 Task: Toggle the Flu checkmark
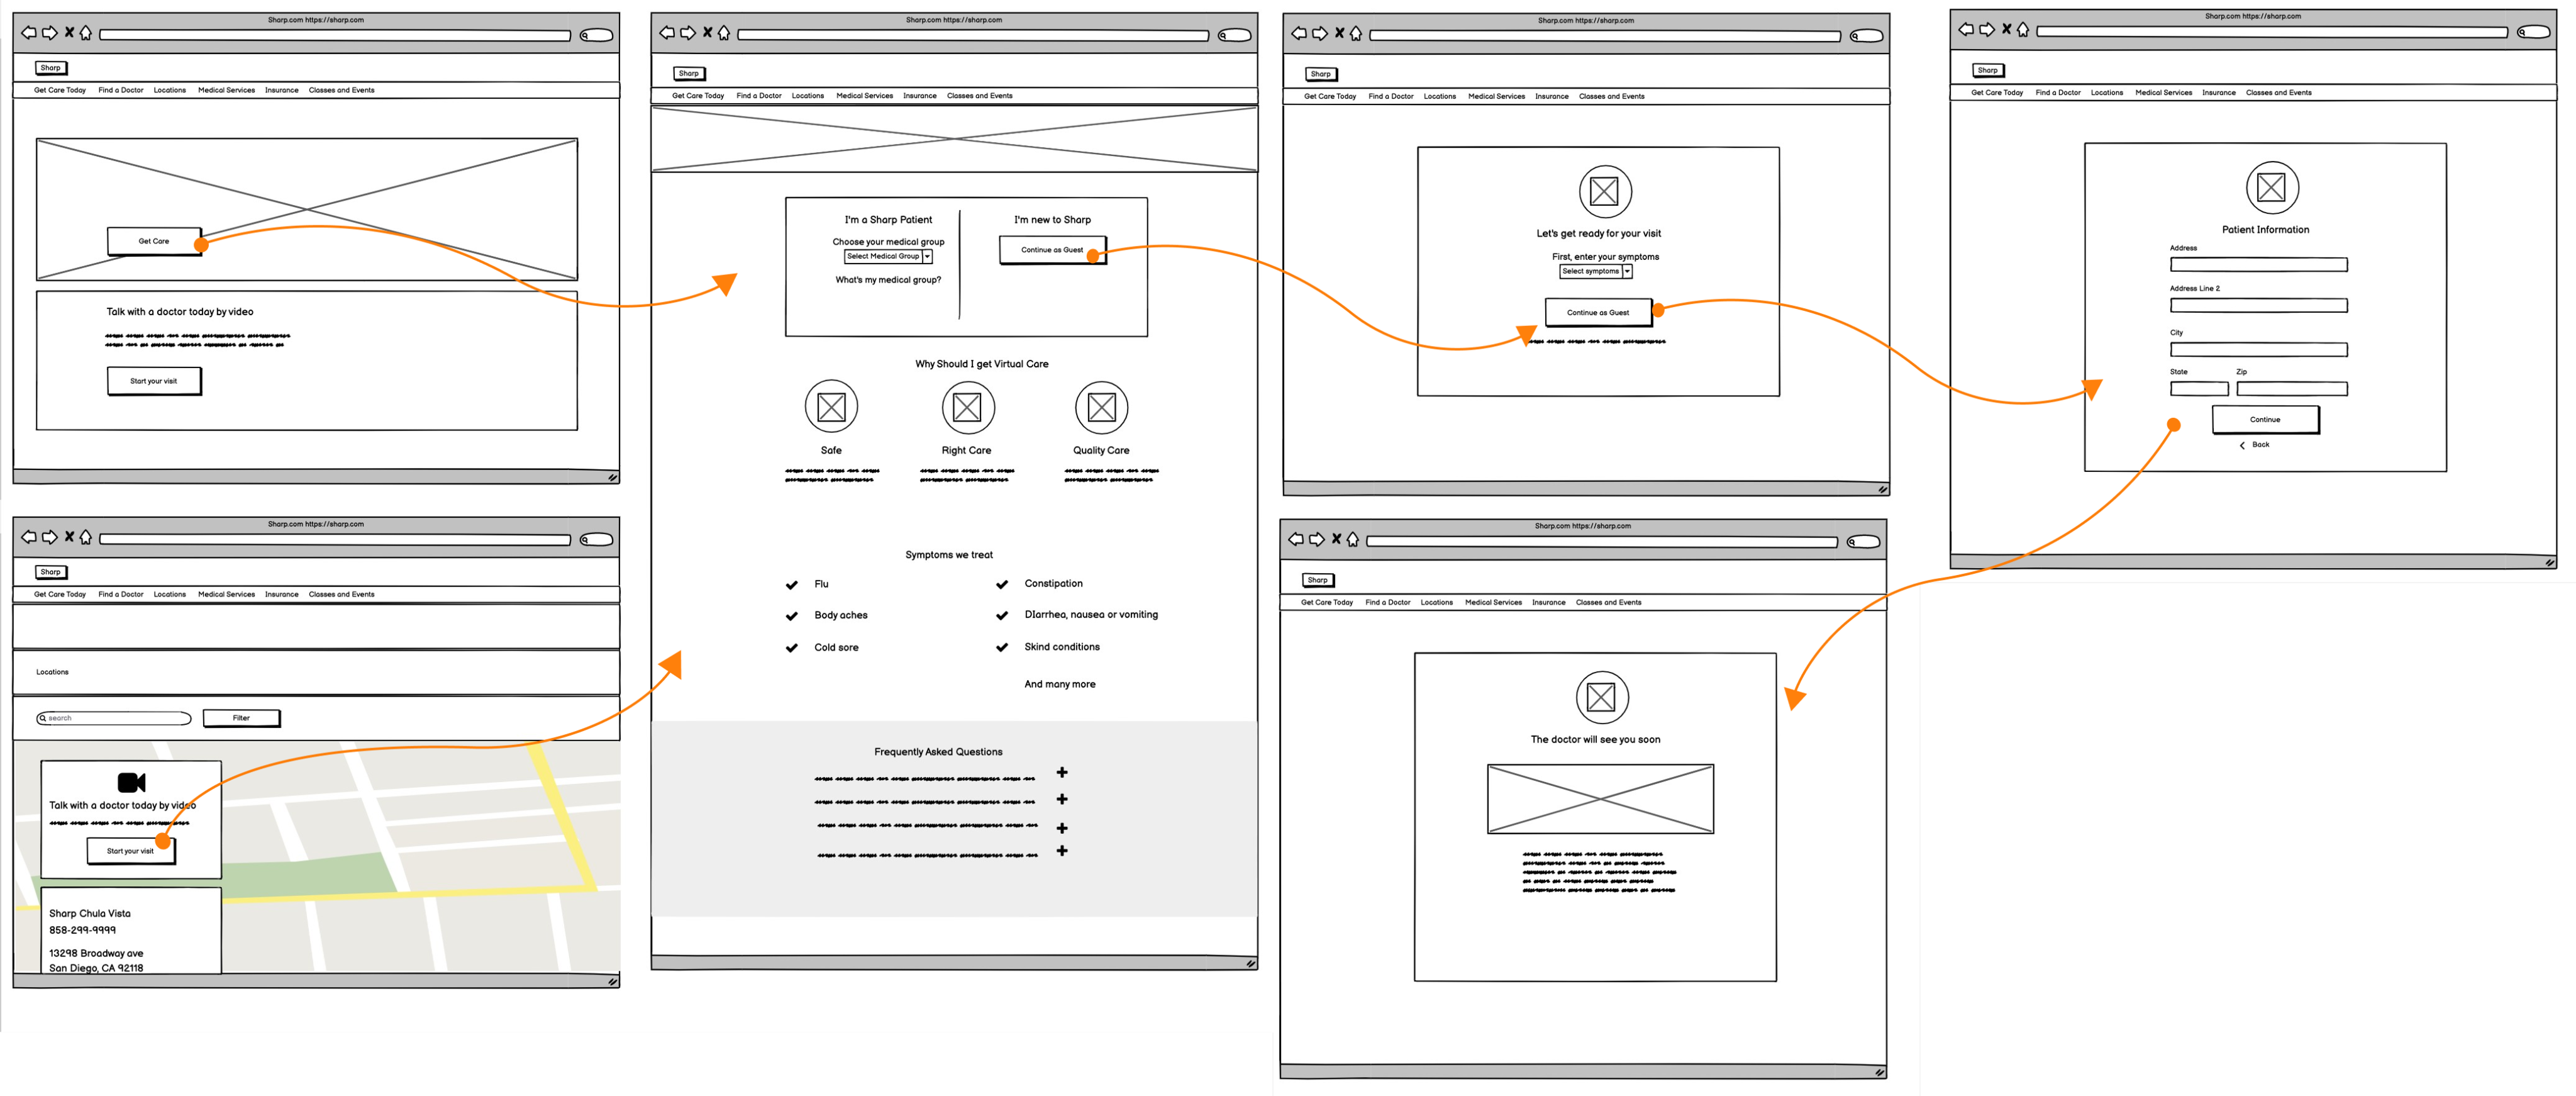(792, 585)
